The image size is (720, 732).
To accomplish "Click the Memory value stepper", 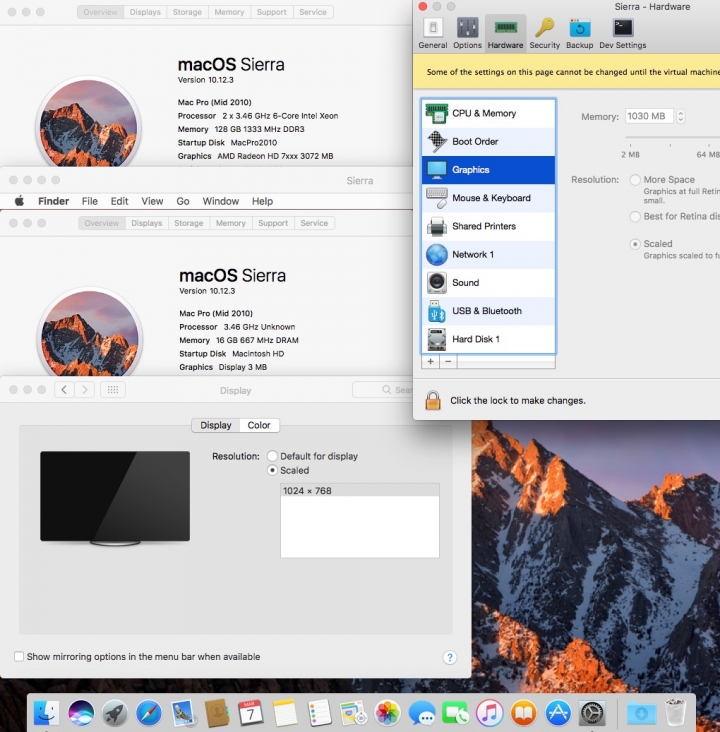I will [681, 116].
